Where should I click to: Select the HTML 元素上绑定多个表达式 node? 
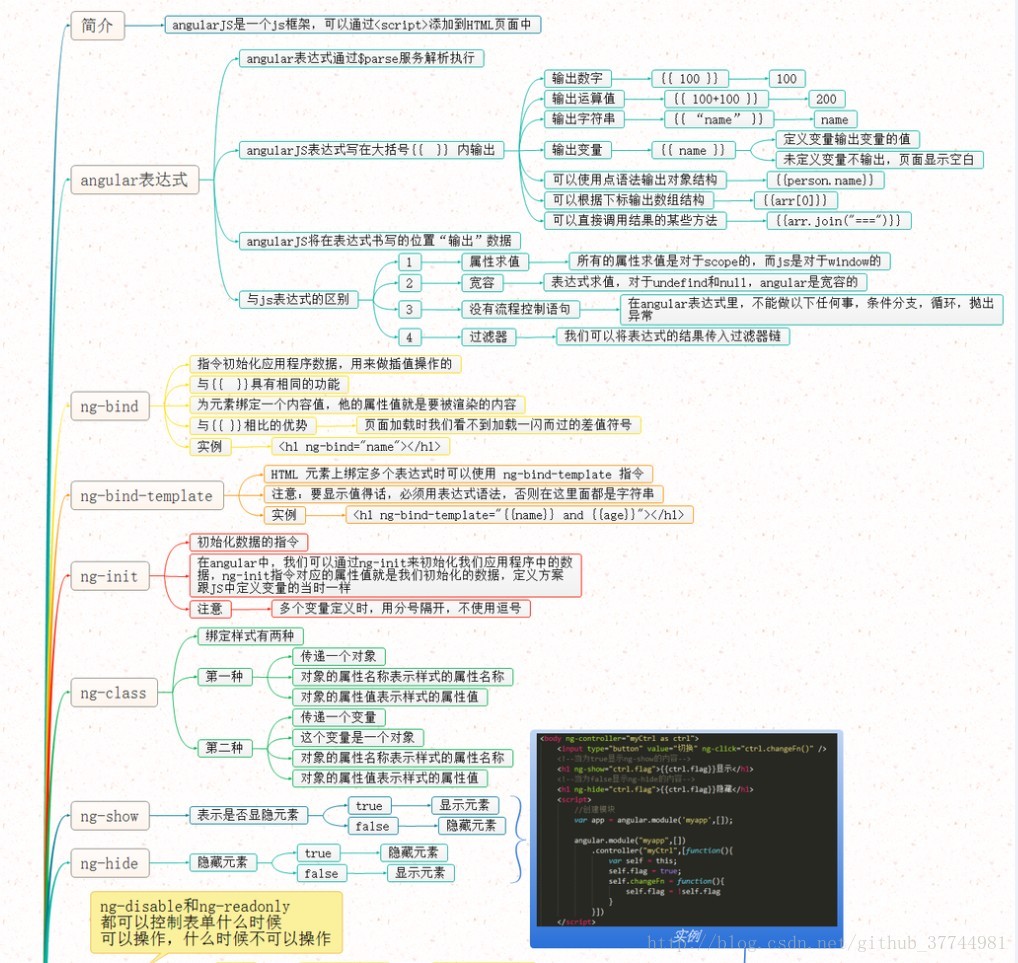pos(458,474)
